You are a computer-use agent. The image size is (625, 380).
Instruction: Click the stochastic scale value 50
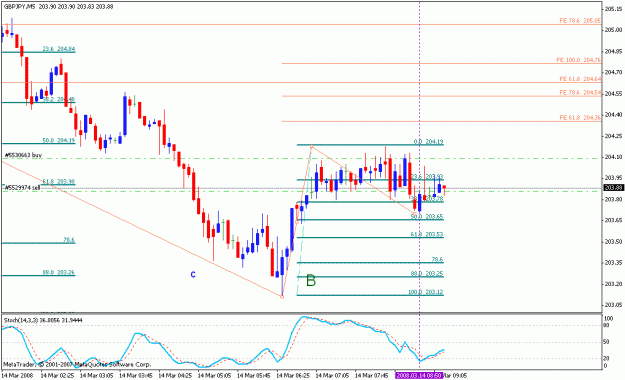(607, 343)
